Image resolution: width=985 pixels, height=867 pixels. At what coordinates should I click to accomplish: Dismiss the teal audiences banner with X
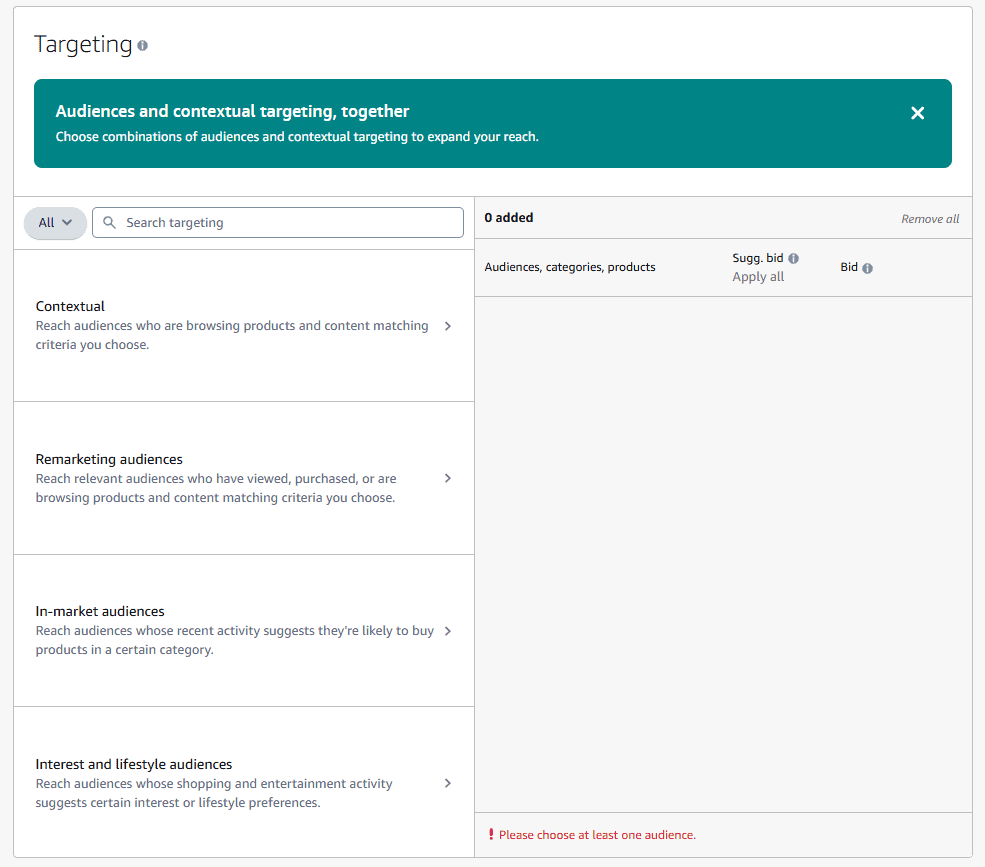tap(917, 113)
